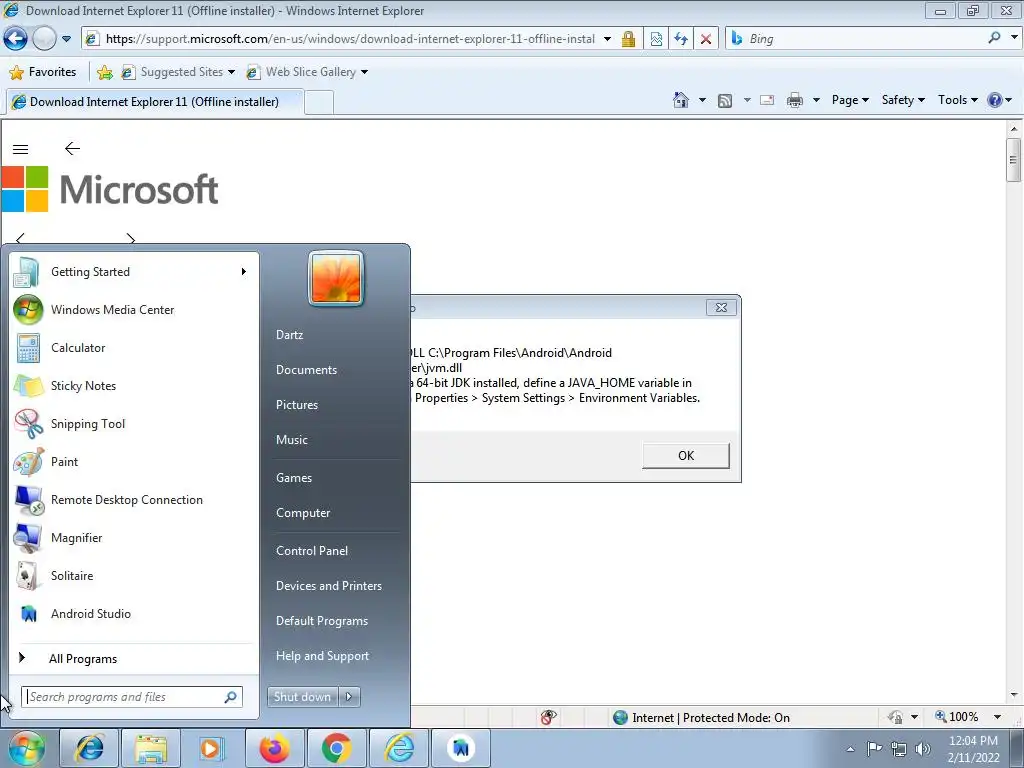Click the address bar URL field
Image resolution: width=1024 pixels, height=768 pixels.
point(349,39)
